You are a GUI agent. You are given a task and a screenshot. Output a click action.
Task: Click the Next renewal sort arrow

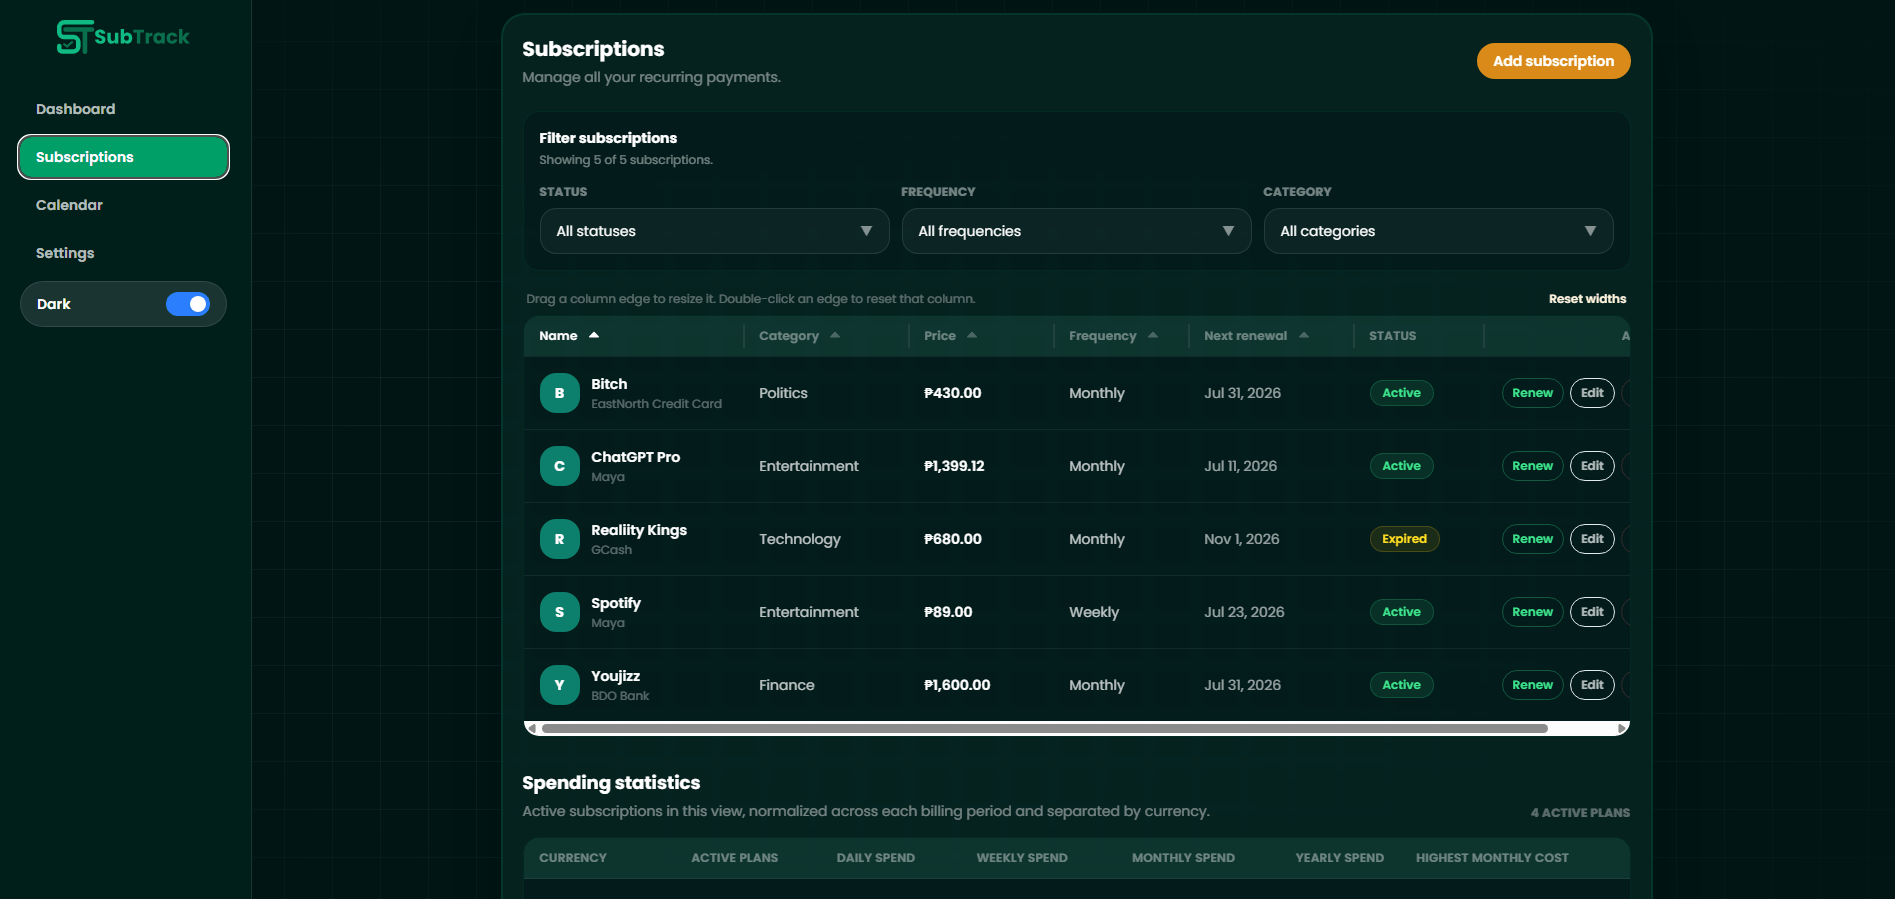tap(1304, 335)
